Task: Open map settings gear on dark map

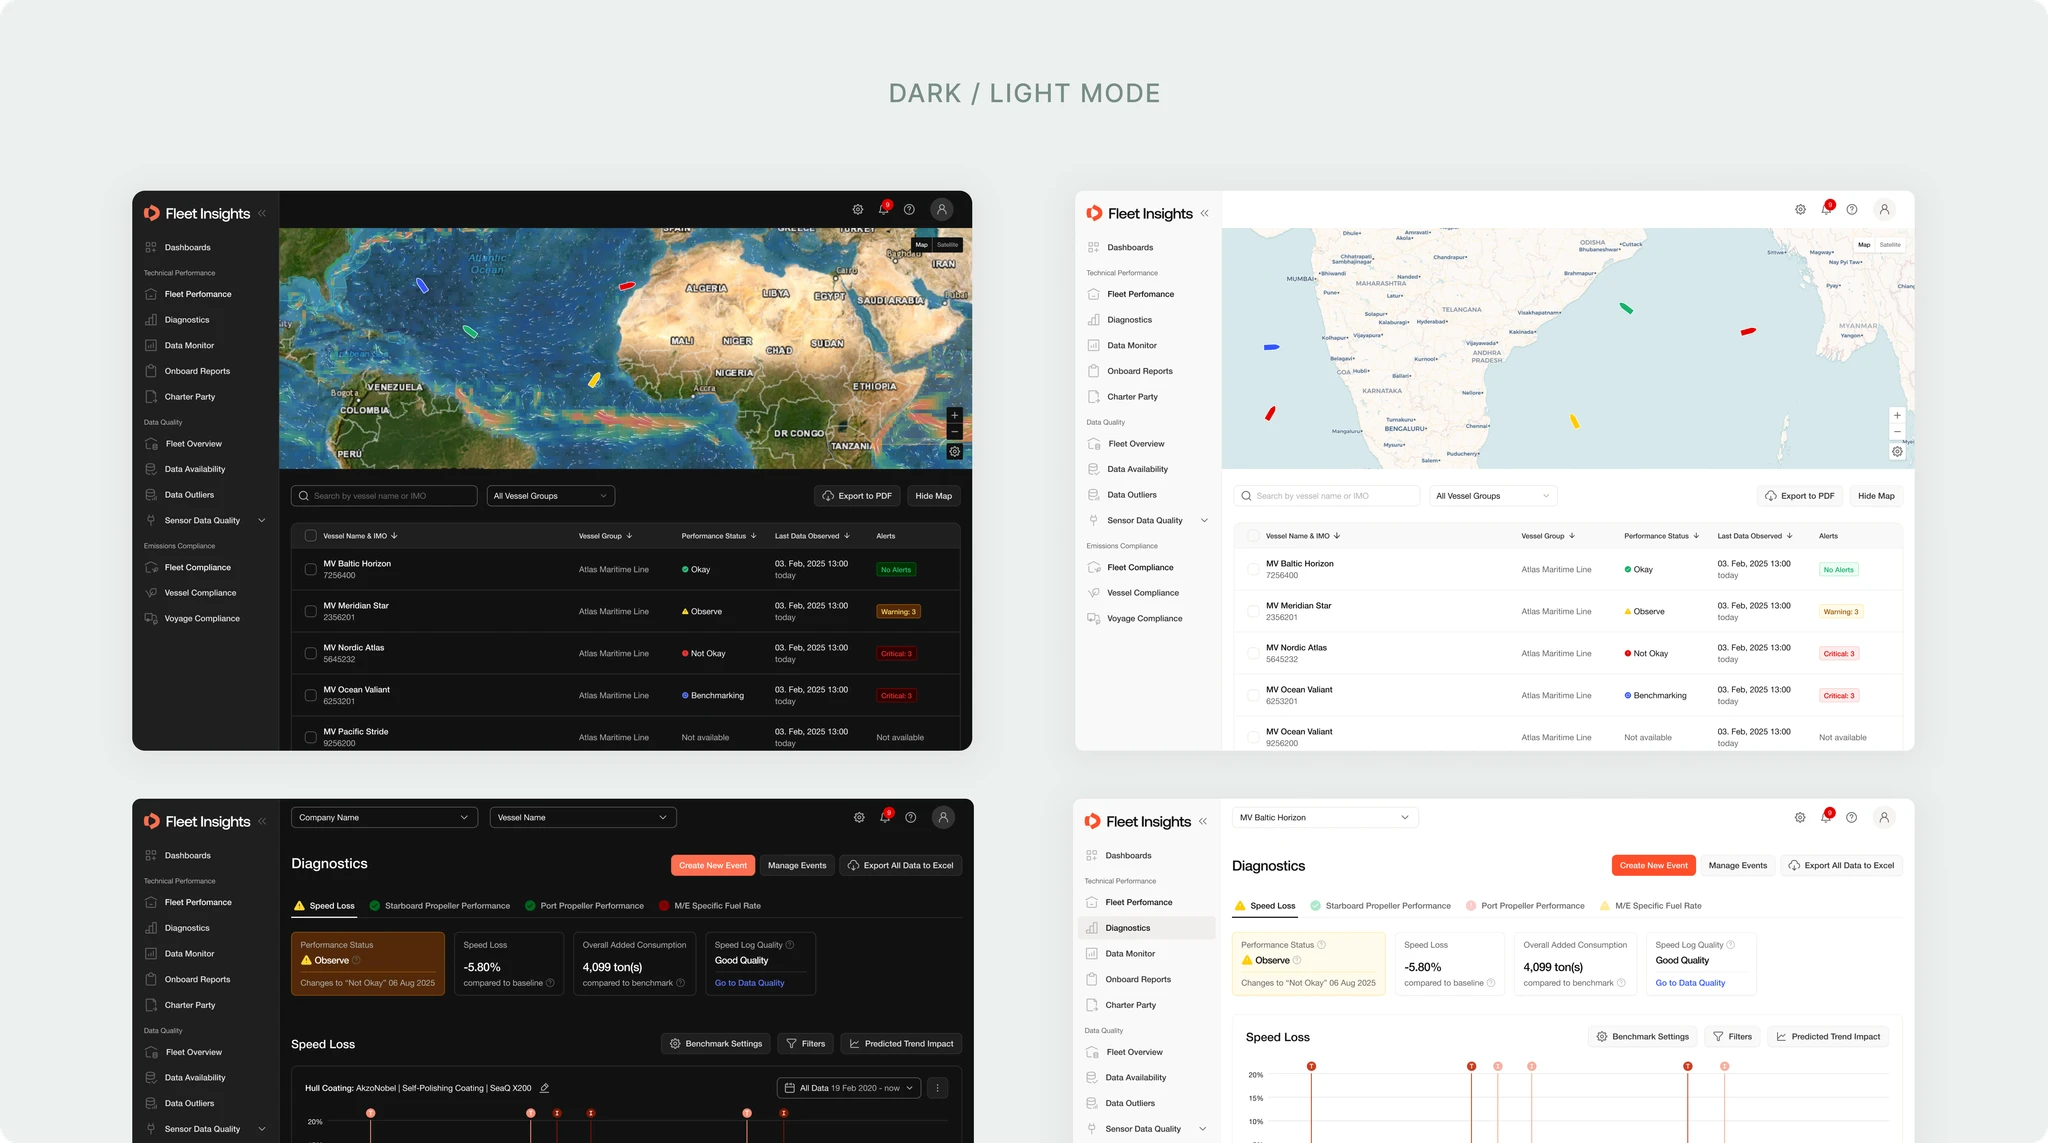Action: pyautogui.click(x=955, y=452)
